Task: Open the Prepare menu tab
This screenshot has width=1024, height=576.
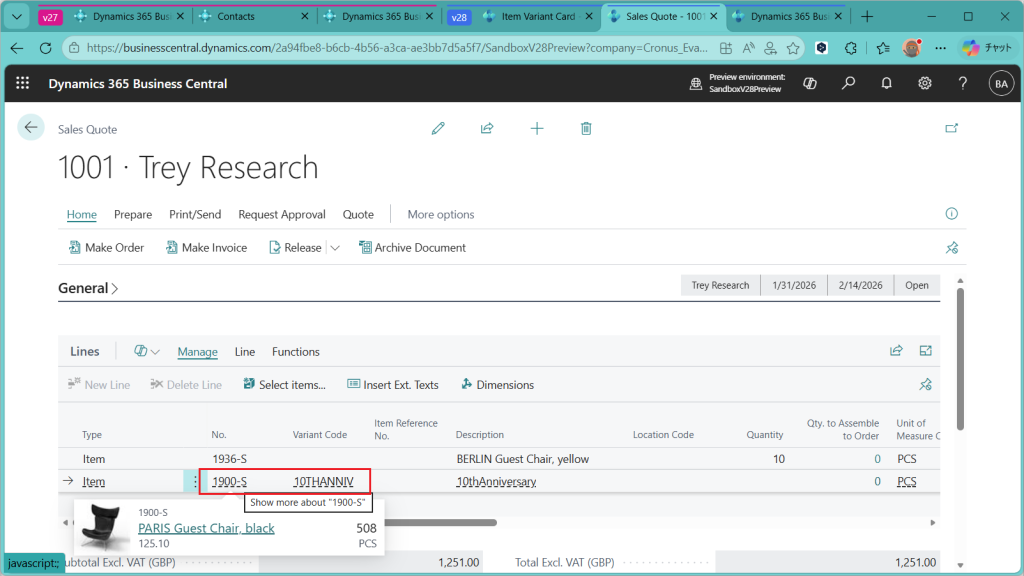Action: click(x=133, y=214)
